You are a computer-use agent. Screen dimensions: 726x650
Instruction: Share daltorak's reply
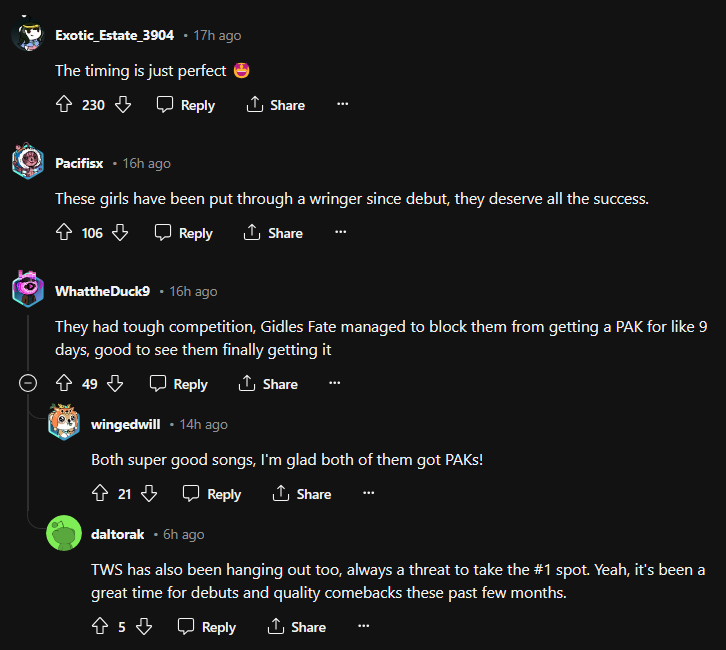(297, 627)
